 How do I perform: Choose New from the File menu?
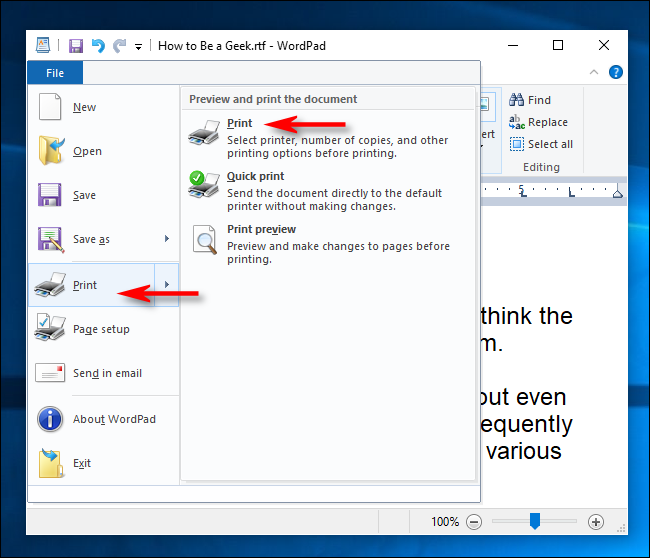point(85,108)
